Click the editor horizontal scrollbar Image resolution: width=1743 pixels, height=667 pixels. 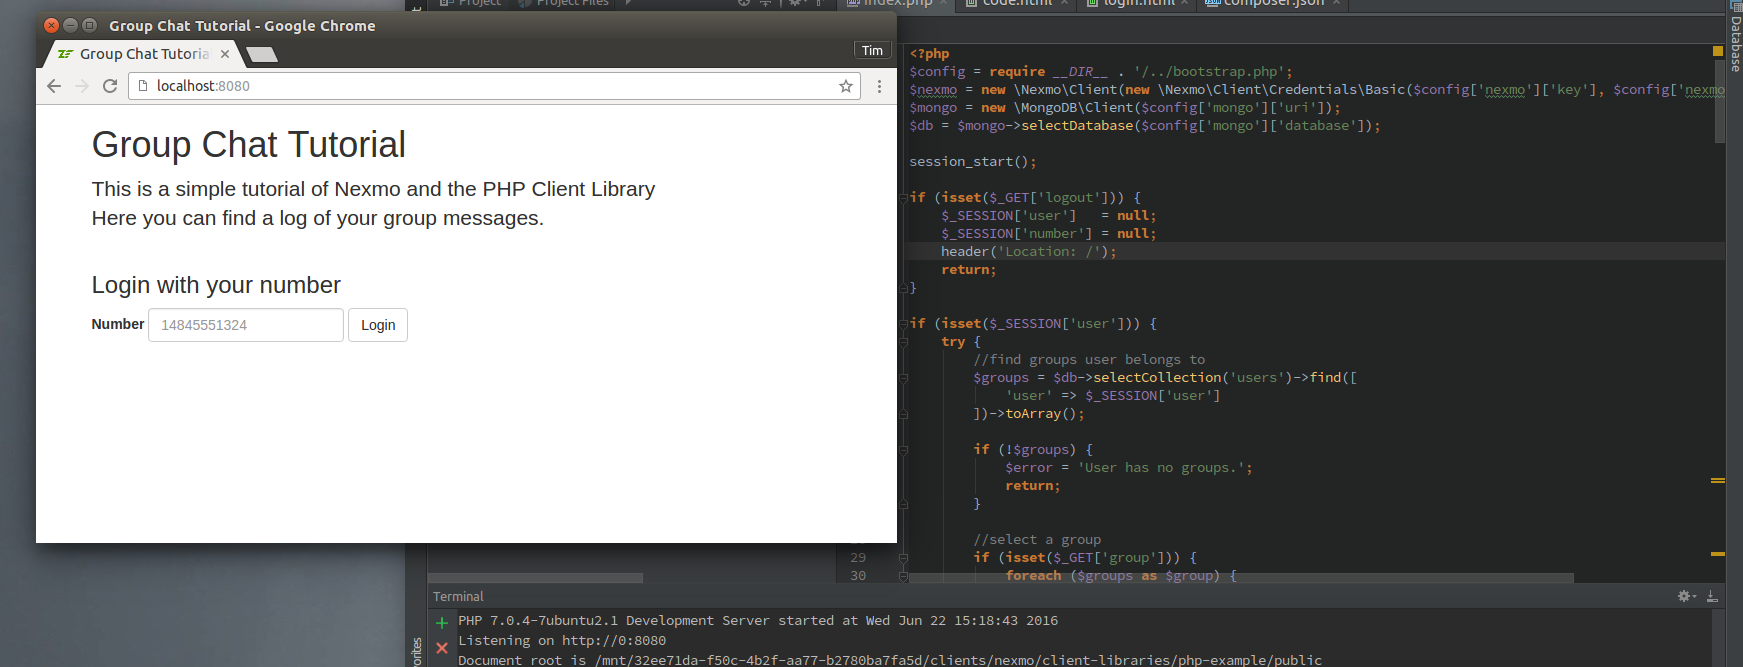point(1240,578)
